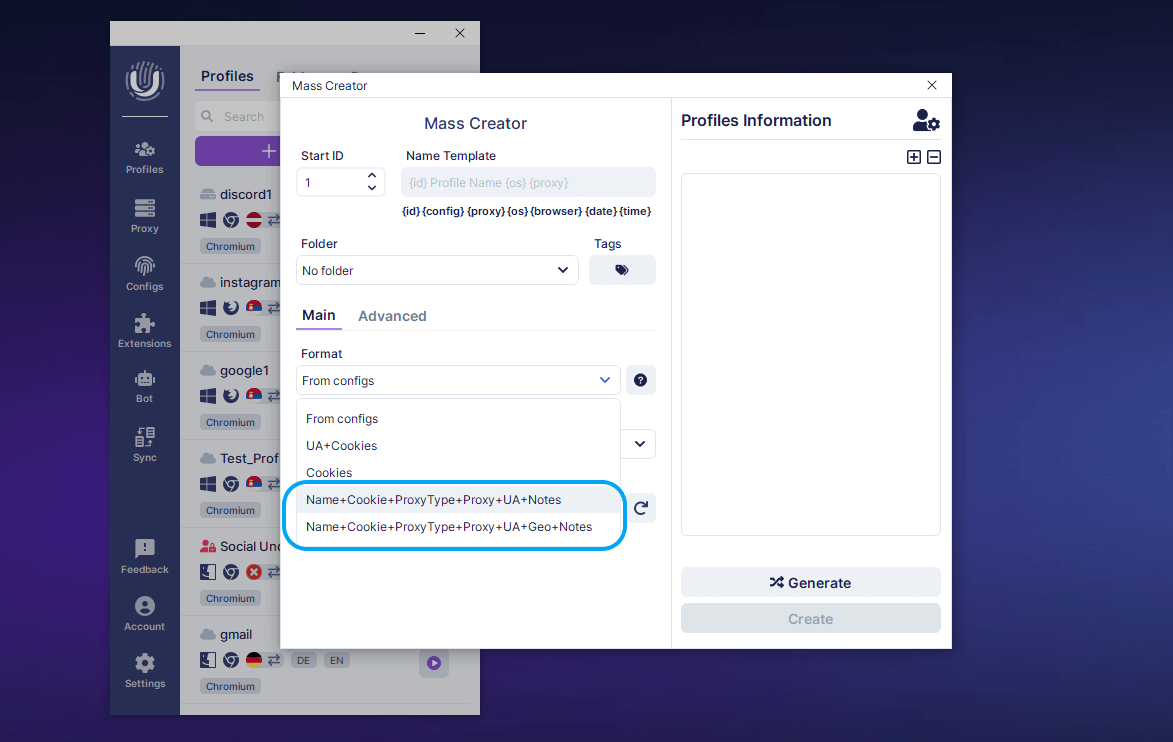Click the refresh arrow button
Screen dimensions: 1173x742
[x=641, y=508]
